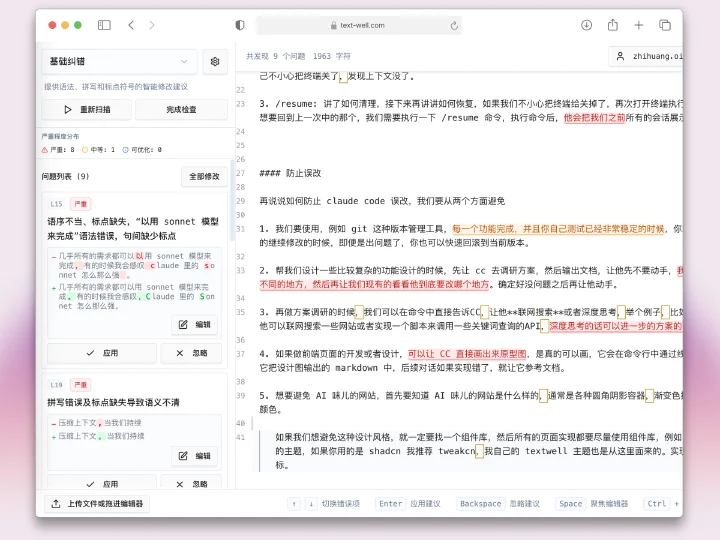Click 编辑 in the L15 issue card
This screenshot has width=720, height=540.
(194, 325)
